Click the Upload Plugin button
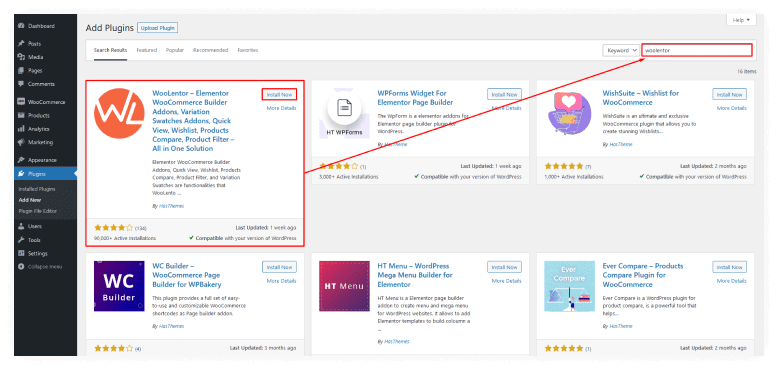Viewport: 778px width, 370px height. coord(157,28)
